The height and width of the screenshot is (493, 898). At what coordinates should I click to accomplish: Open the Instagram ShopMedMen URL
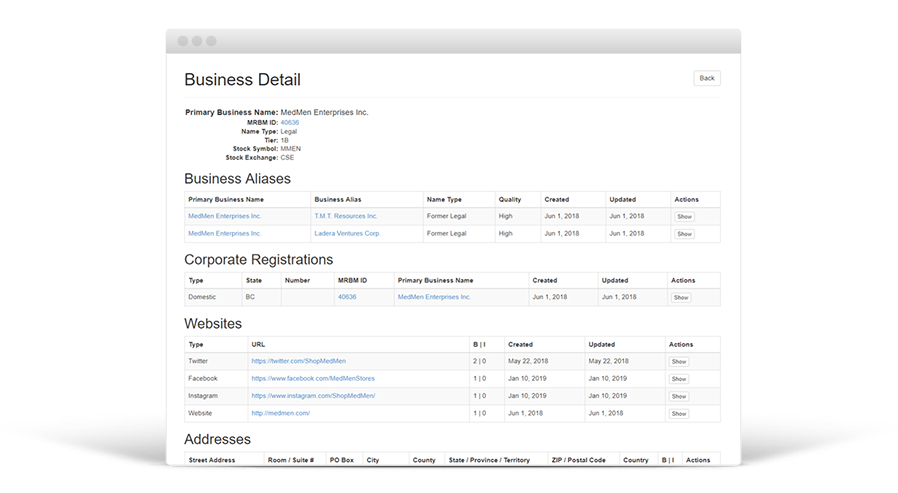313,396
